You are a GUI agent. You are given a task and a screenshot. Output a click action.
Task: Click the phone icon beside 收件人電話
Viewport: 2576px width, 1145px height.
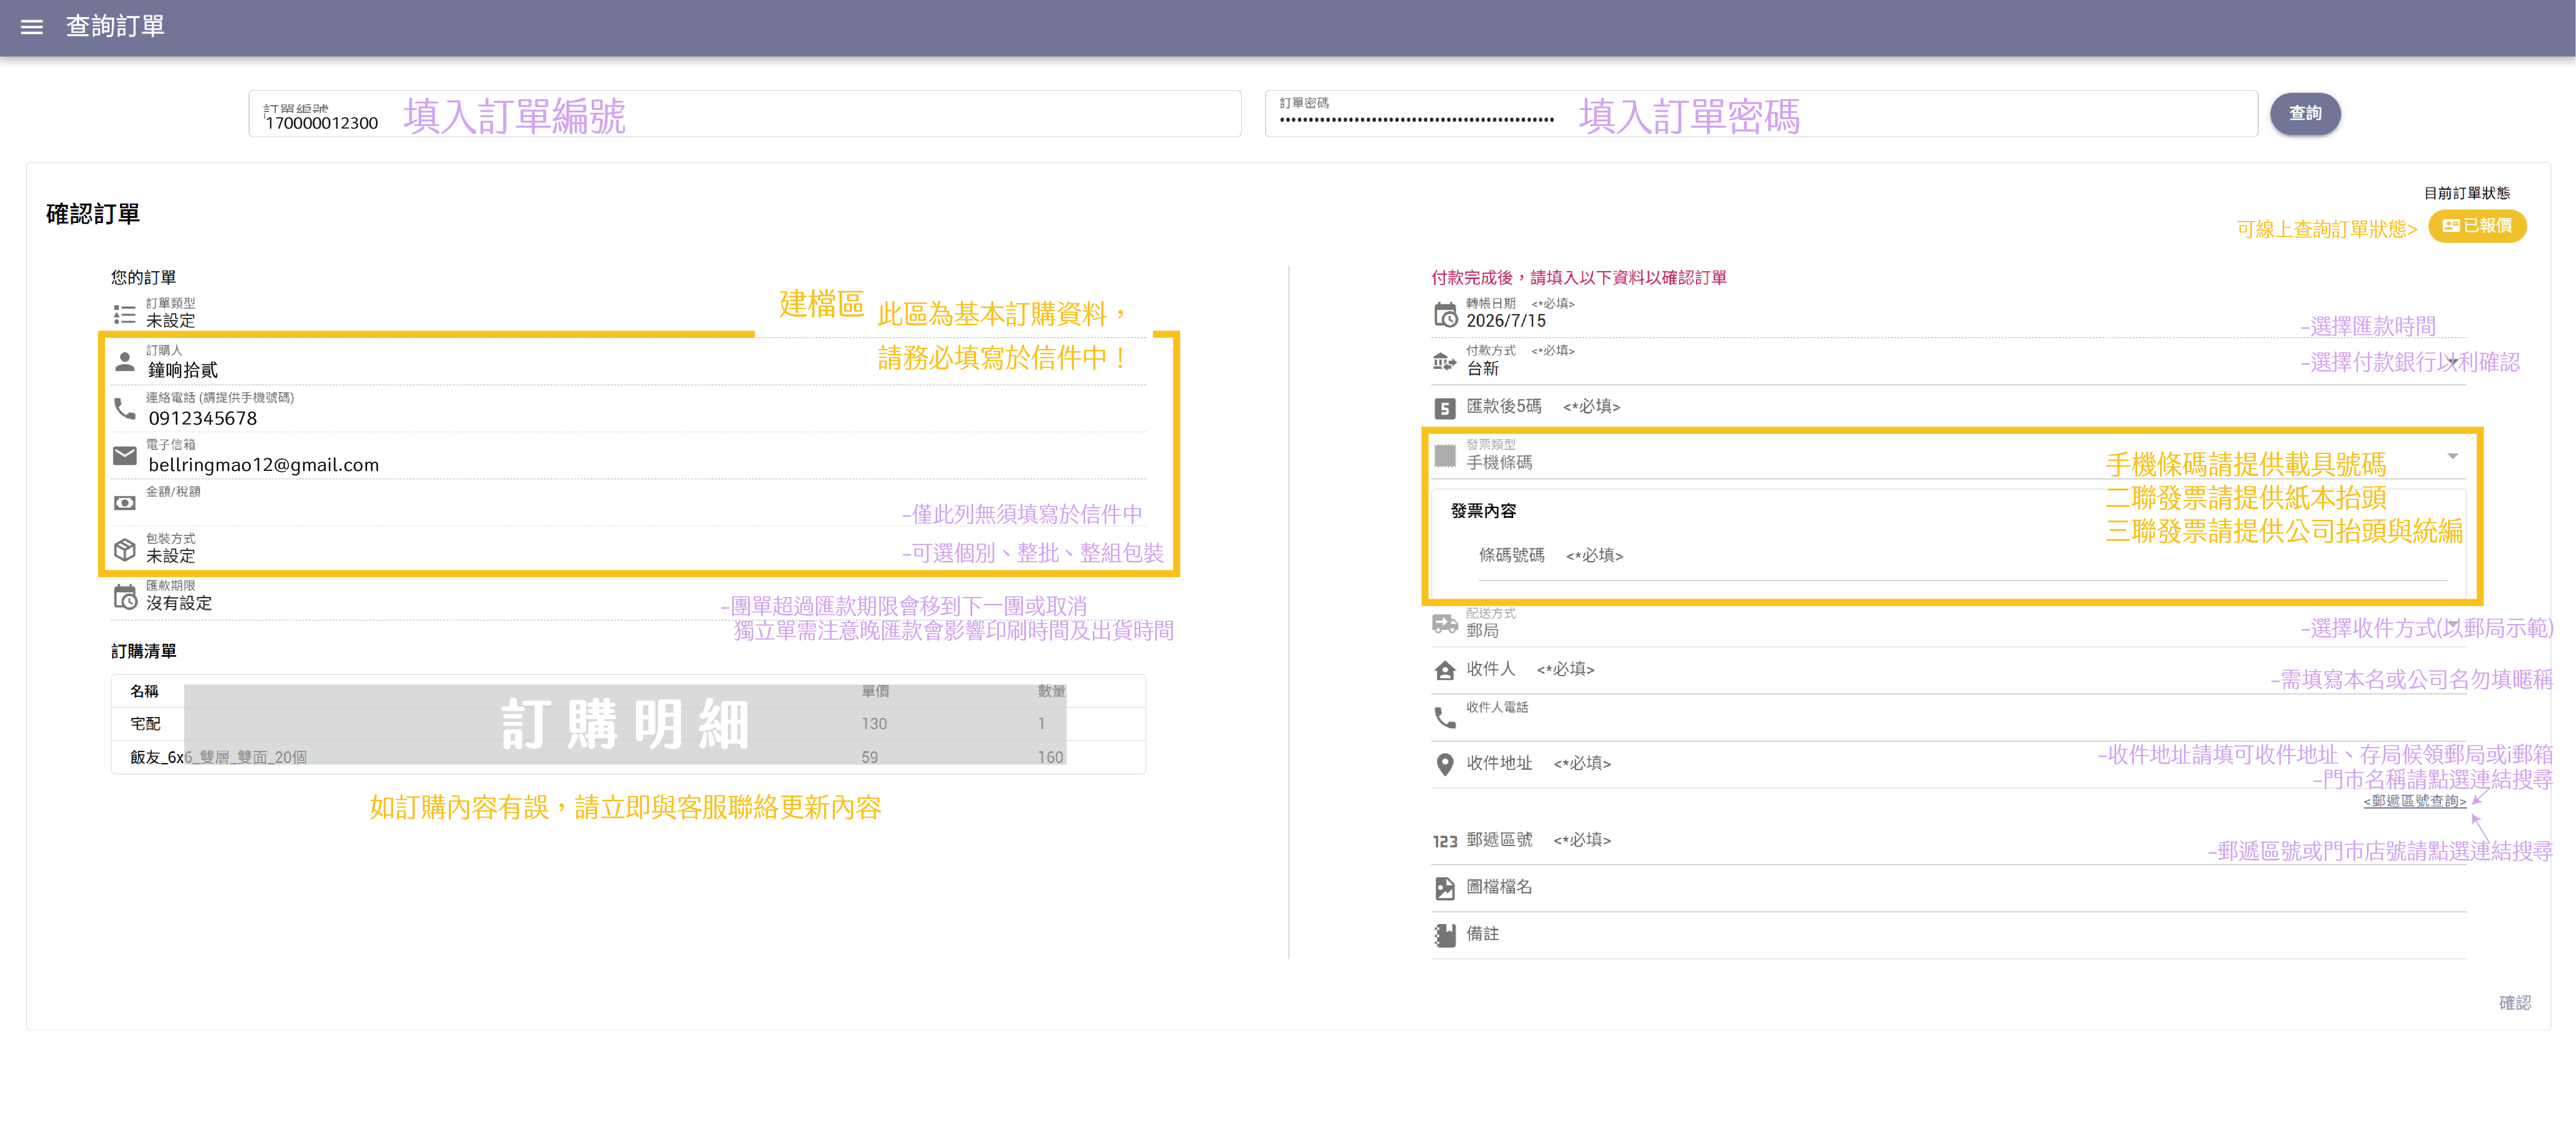coord(1445,717)
